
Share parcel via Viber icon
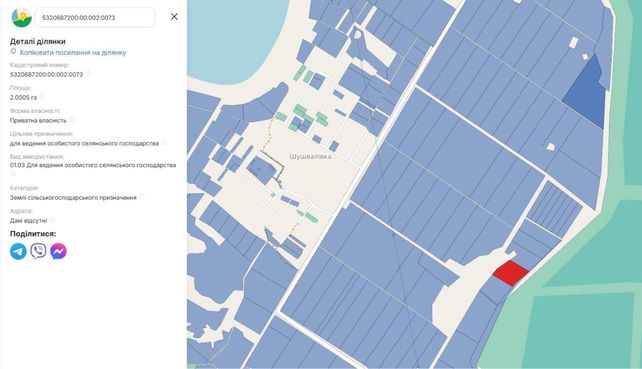pos(38,251)
